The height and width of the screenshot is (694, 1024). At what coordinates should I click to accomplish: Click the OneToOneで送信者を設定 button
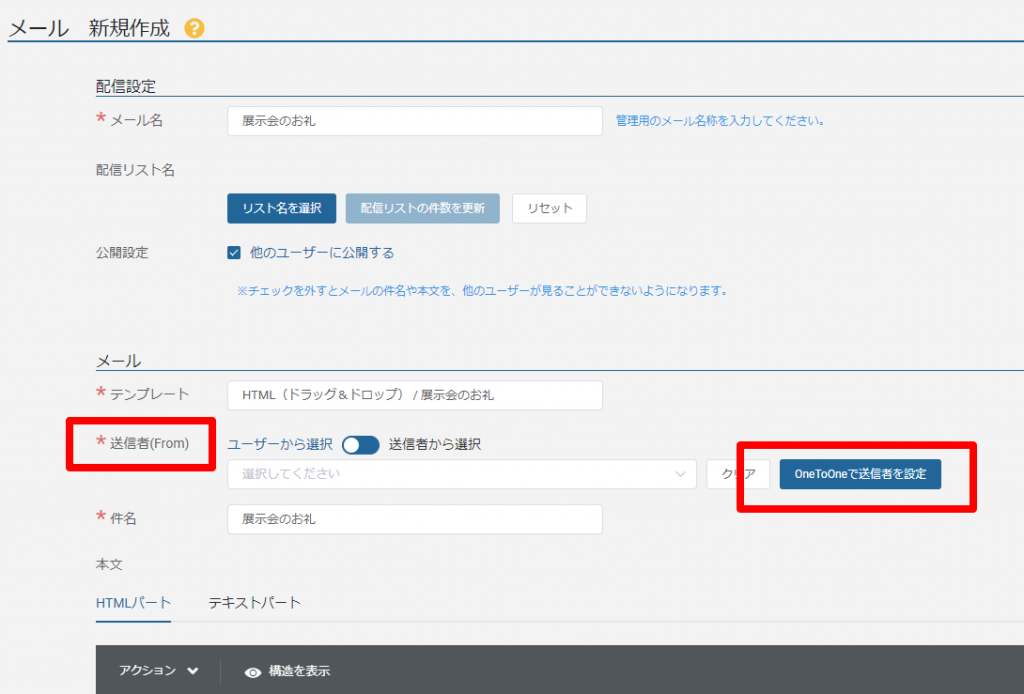click(x=858, y=474)
